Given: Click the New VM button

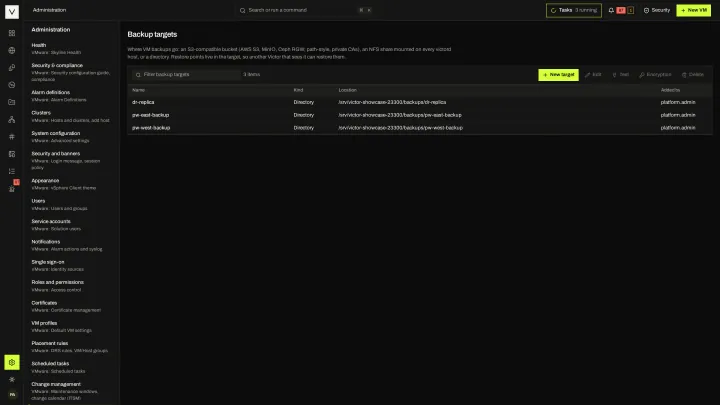Looking at the screenshot, I should (693, 10).
